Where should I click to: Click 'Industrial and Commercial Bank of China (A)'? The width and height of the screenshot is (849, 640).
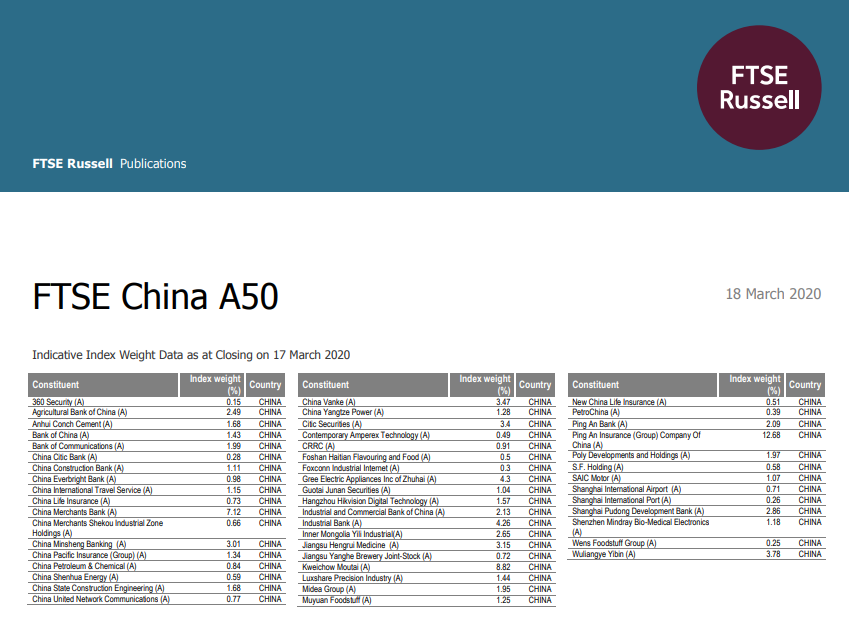(374, 512)
